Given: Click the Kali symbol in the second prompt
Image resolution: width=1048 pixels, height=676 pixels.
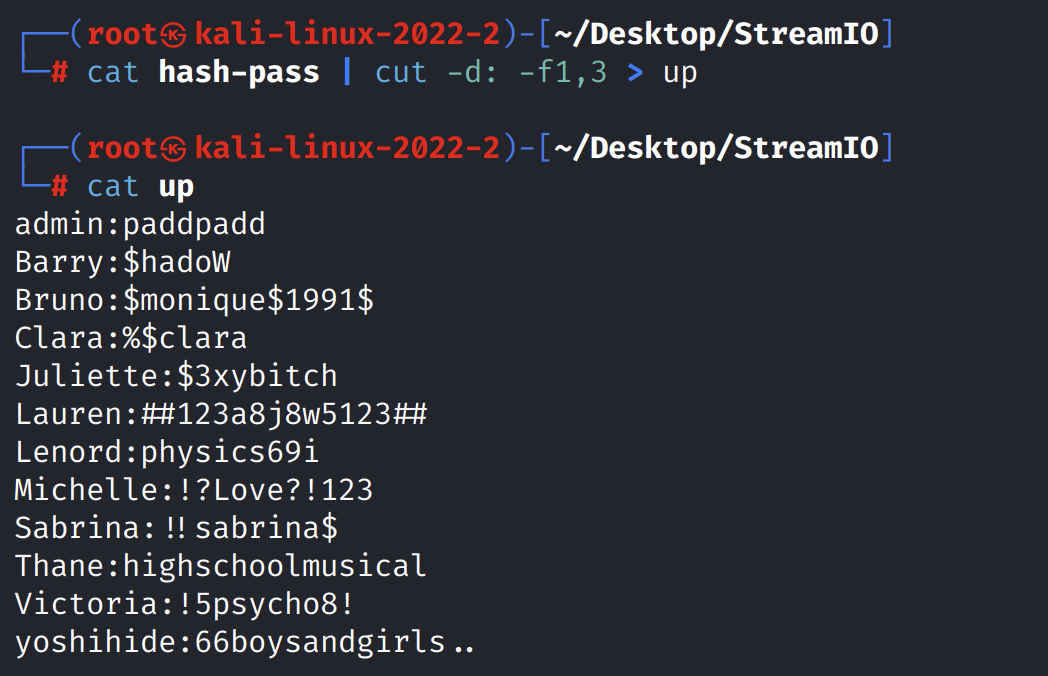Looking at the screenshot, I should 174,148.
